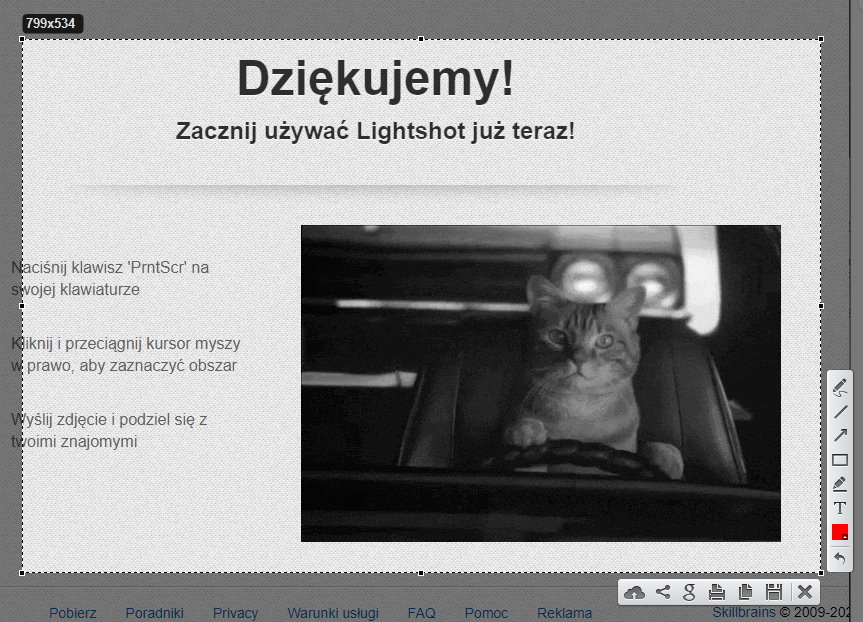
Task: Click the cat driving image
Action: [540, 383]
